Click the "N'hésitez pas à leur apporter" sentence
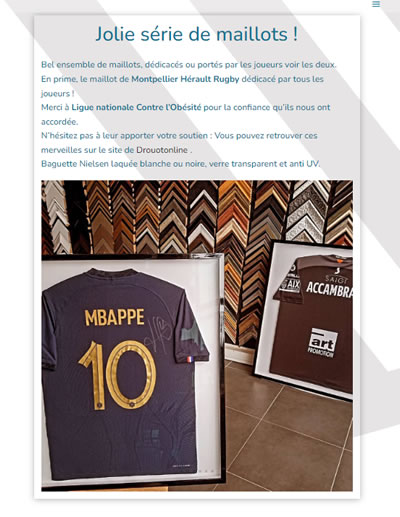The width and height of the screenshot is (400, 517). click(179, 143)
